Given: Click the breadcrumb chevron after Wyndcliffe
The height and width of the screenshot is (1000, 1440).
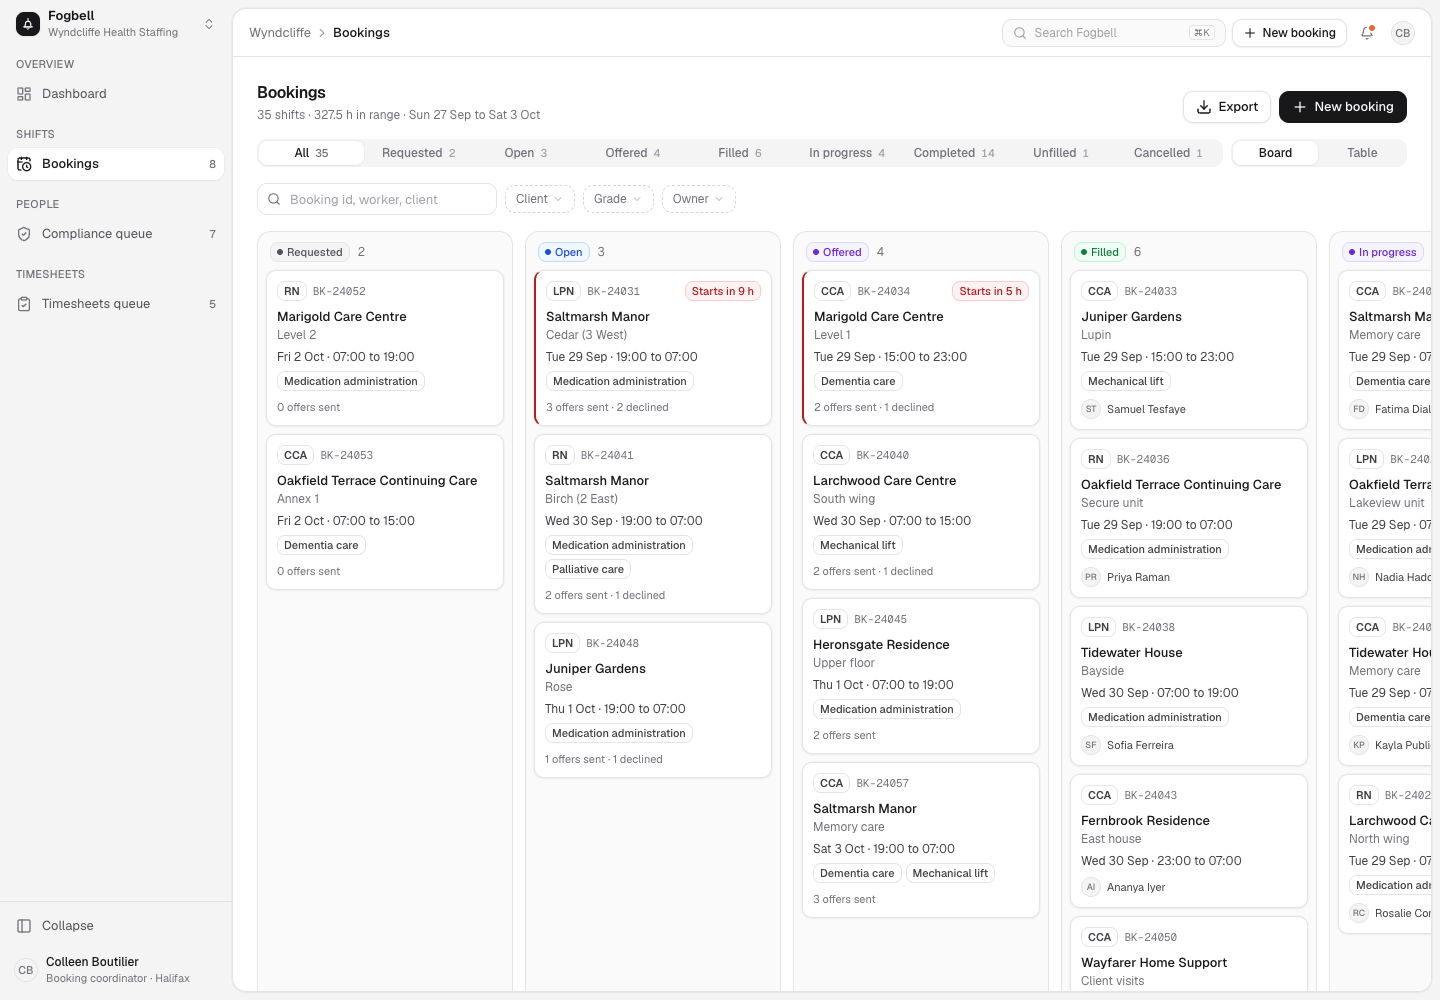Looking at the screenshot, I should click(x=322, y=33).
